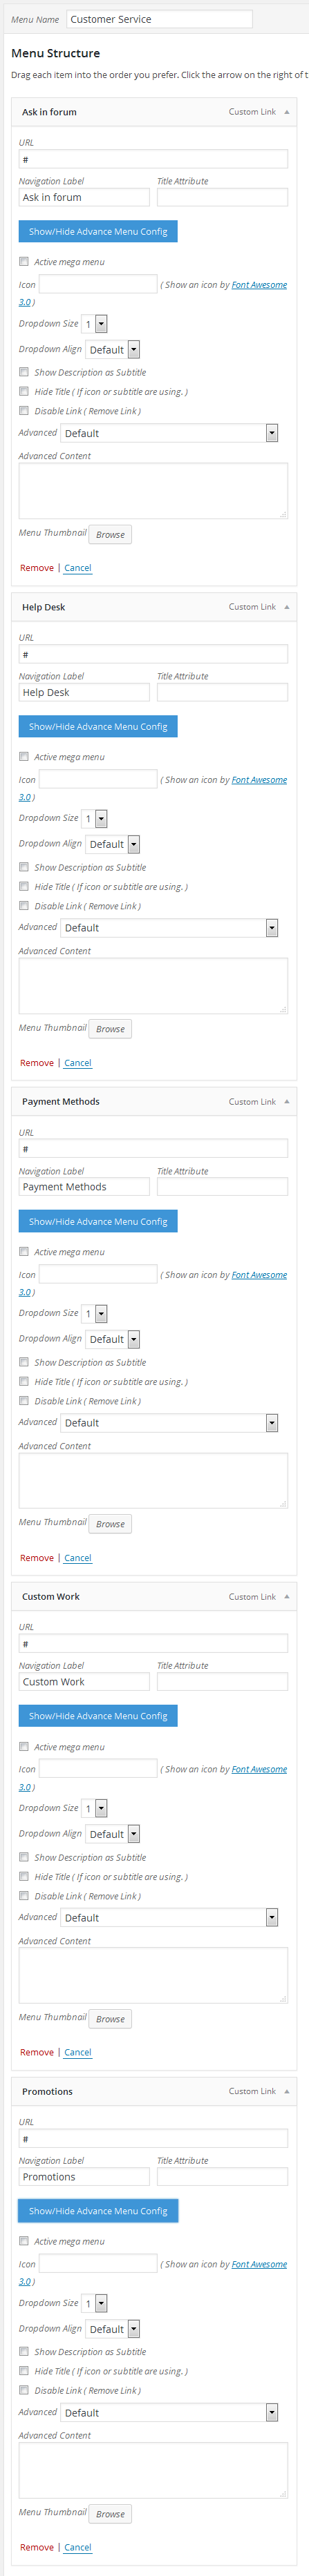Open Dropdown Align select under Help Desk
Image resolution: width=309 pixels, height=2576 pixels.
[x=113, y=844]
